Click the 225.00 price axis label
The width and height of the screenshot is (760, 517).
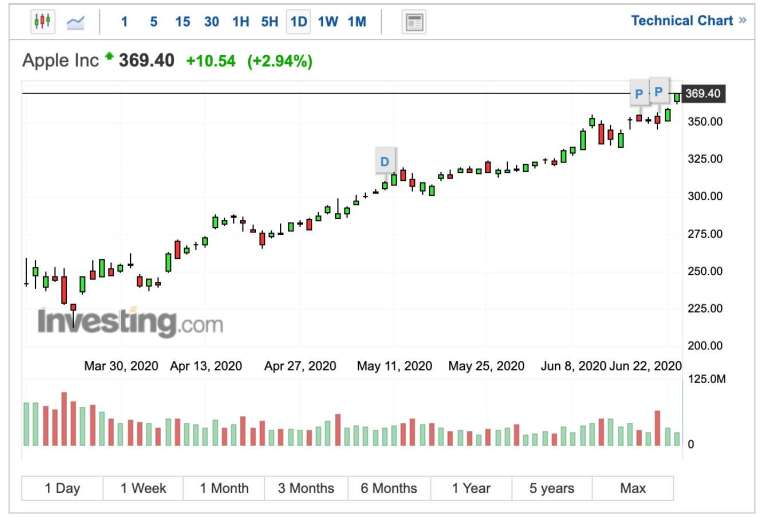click(705, 309)
